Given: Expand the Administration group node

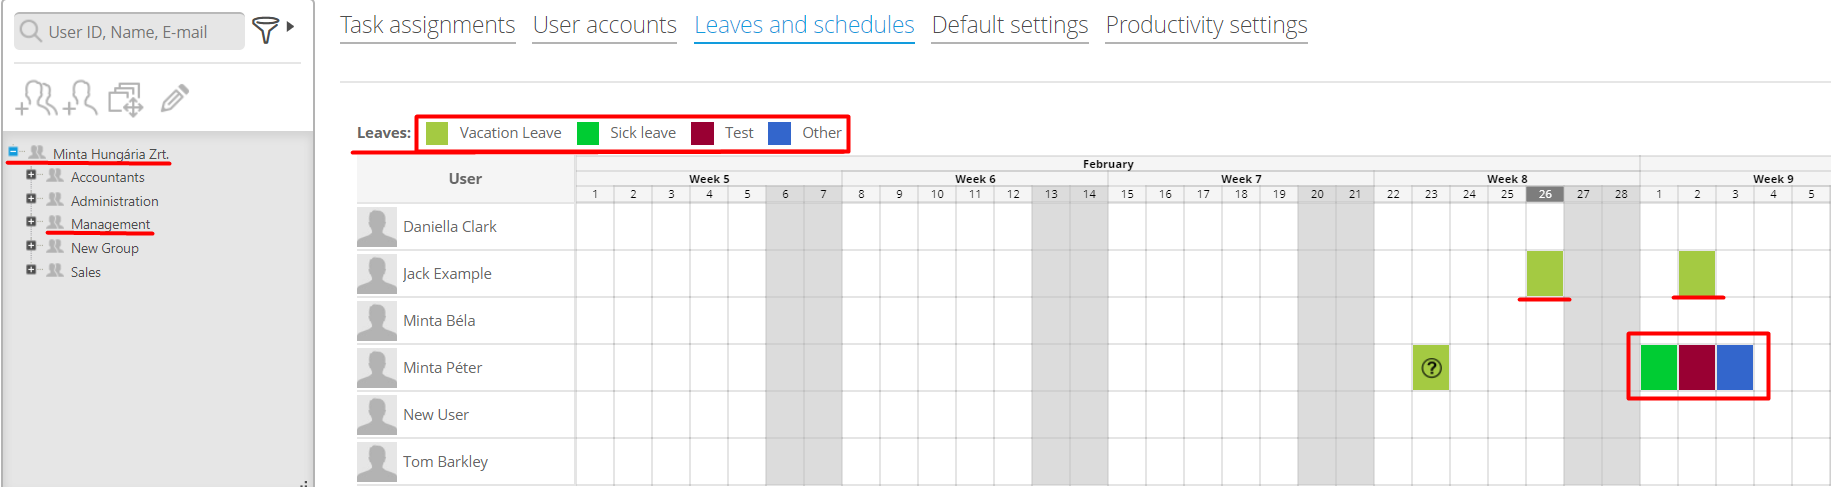Looking at the screenshot, I should (31, 199).
